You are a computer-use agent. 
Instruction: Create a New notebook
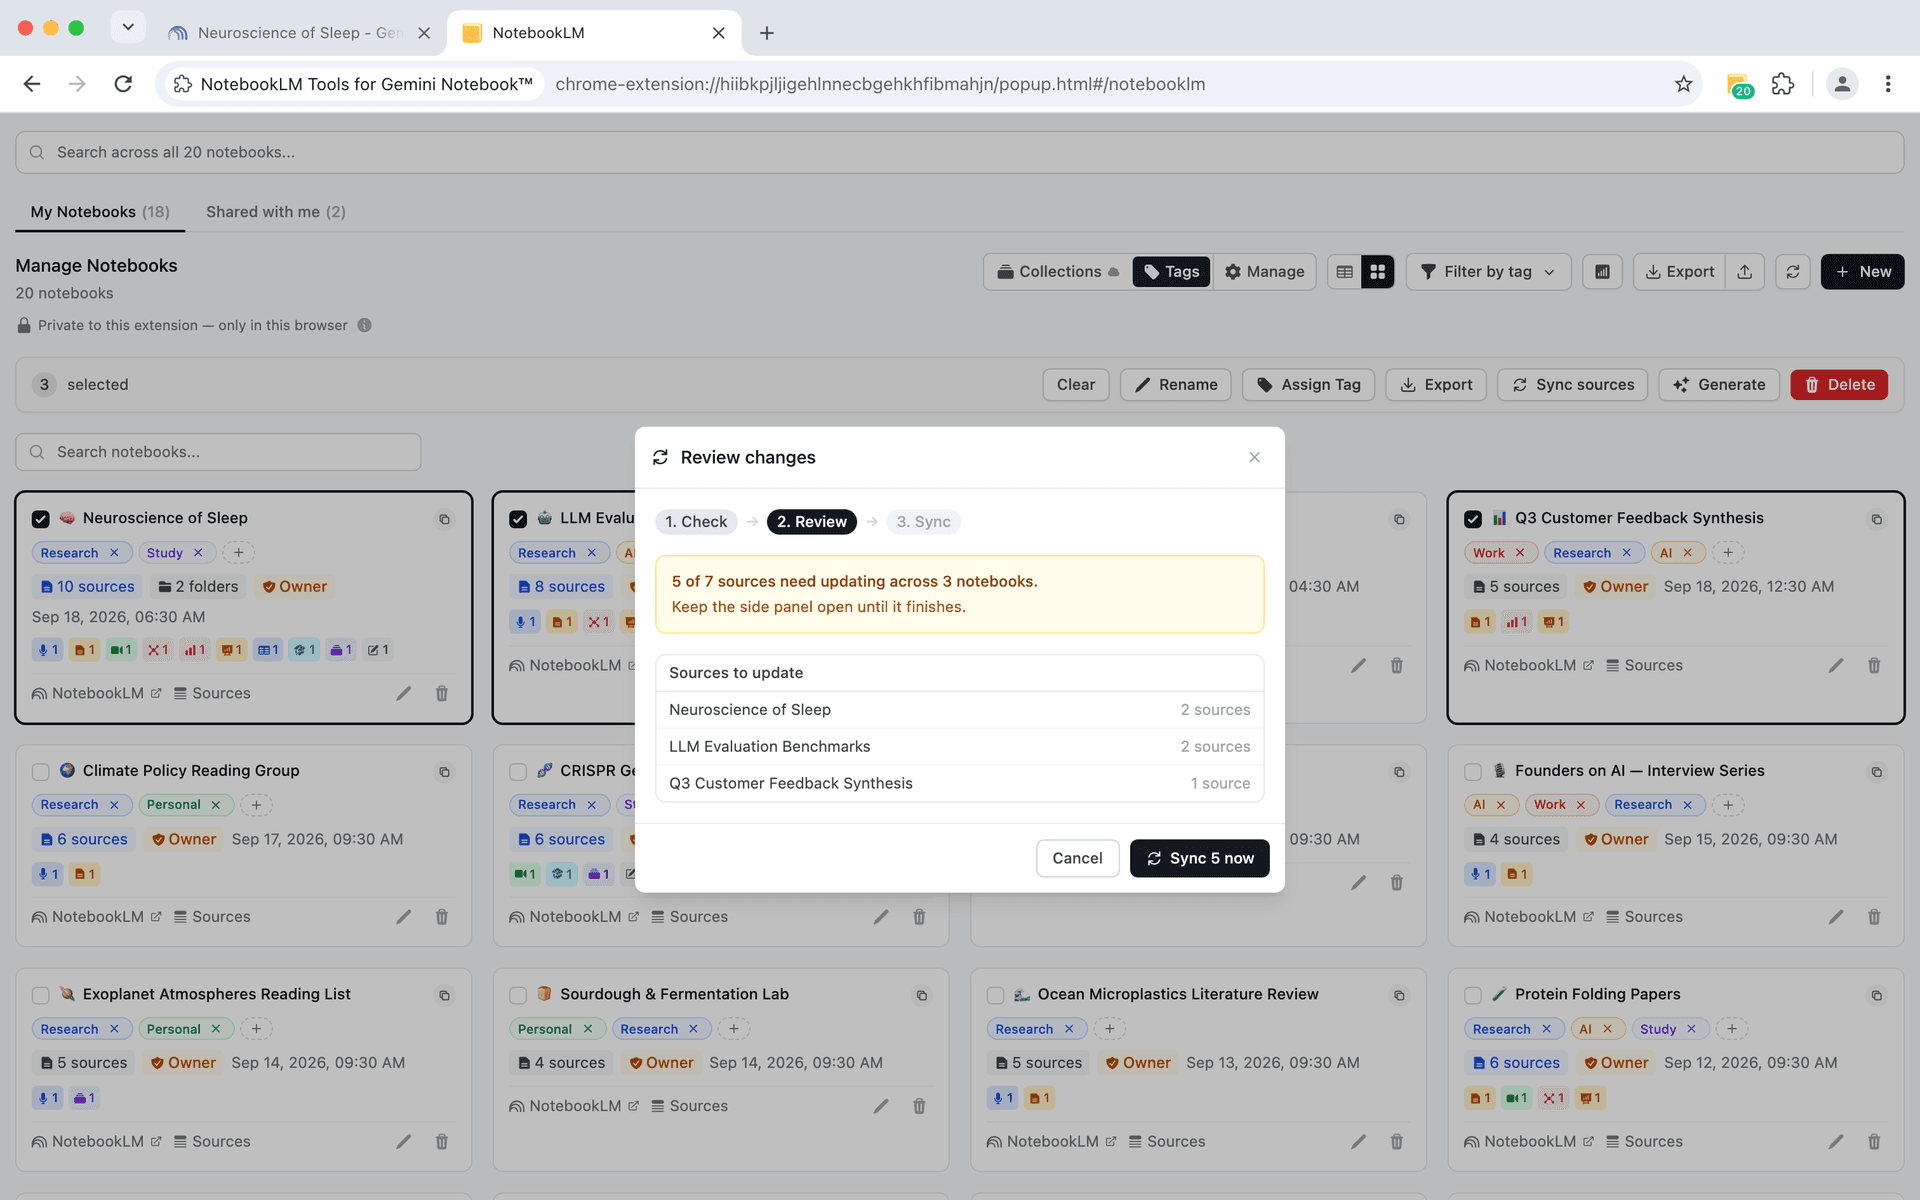[x=1862, y=272]
